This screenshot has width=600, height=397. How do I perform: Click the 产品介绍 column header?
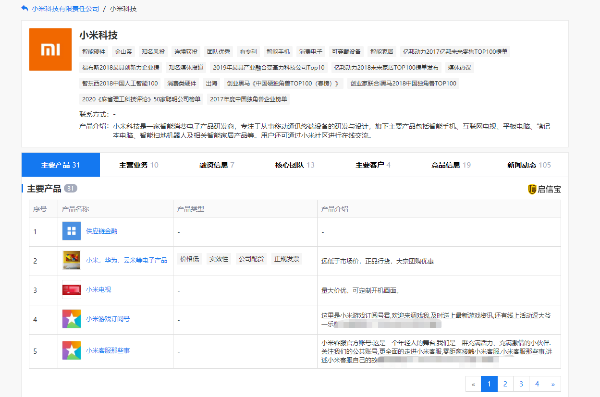point(334,209)
